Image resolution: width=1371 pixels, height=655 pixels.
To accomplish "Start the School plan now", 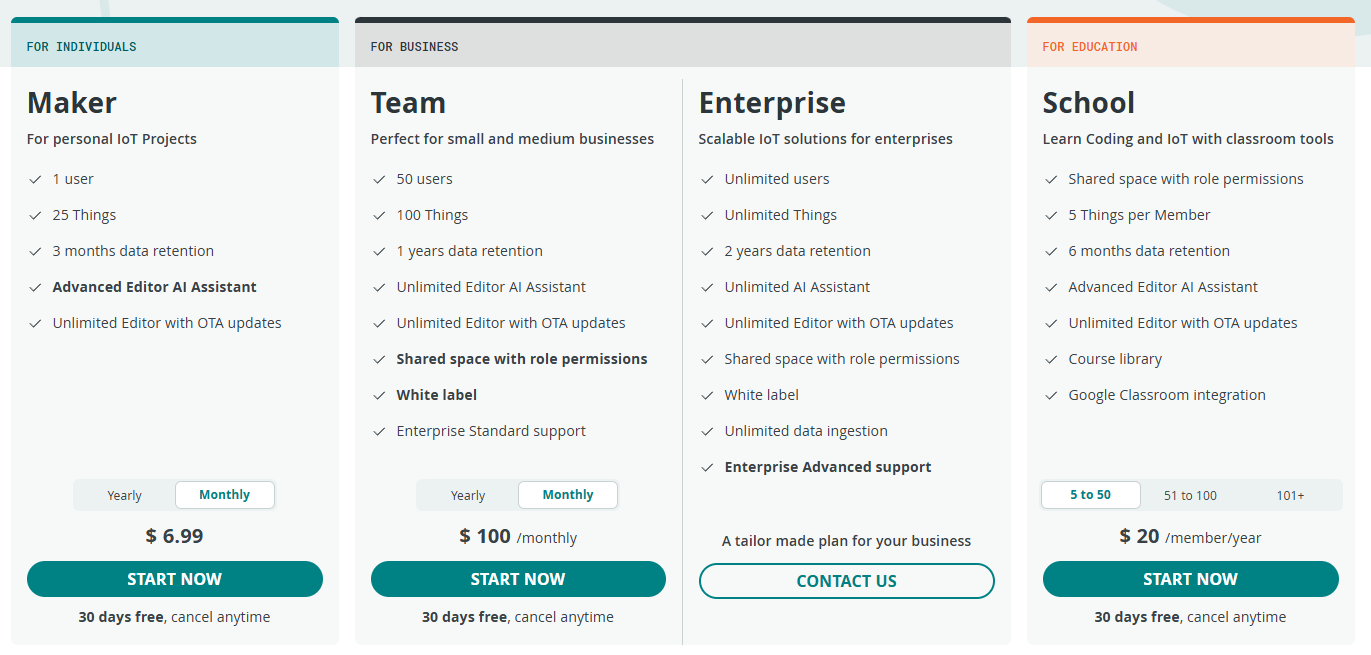I will (x=1190, y=579).
